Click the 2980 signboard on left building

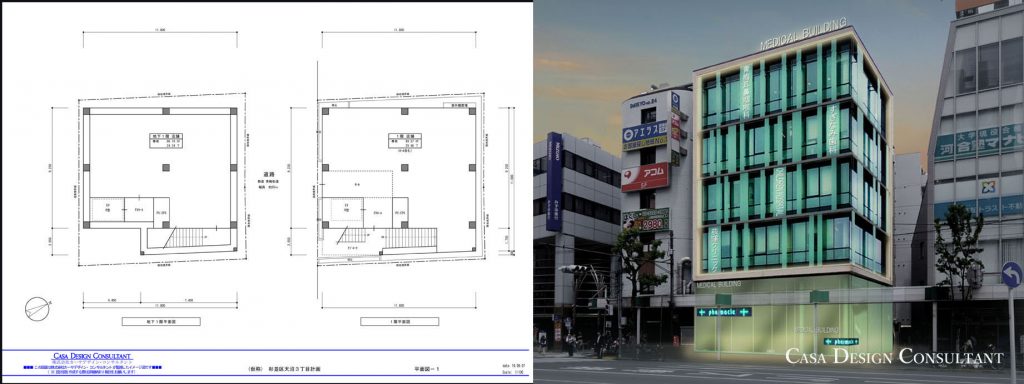coord(646,221)
